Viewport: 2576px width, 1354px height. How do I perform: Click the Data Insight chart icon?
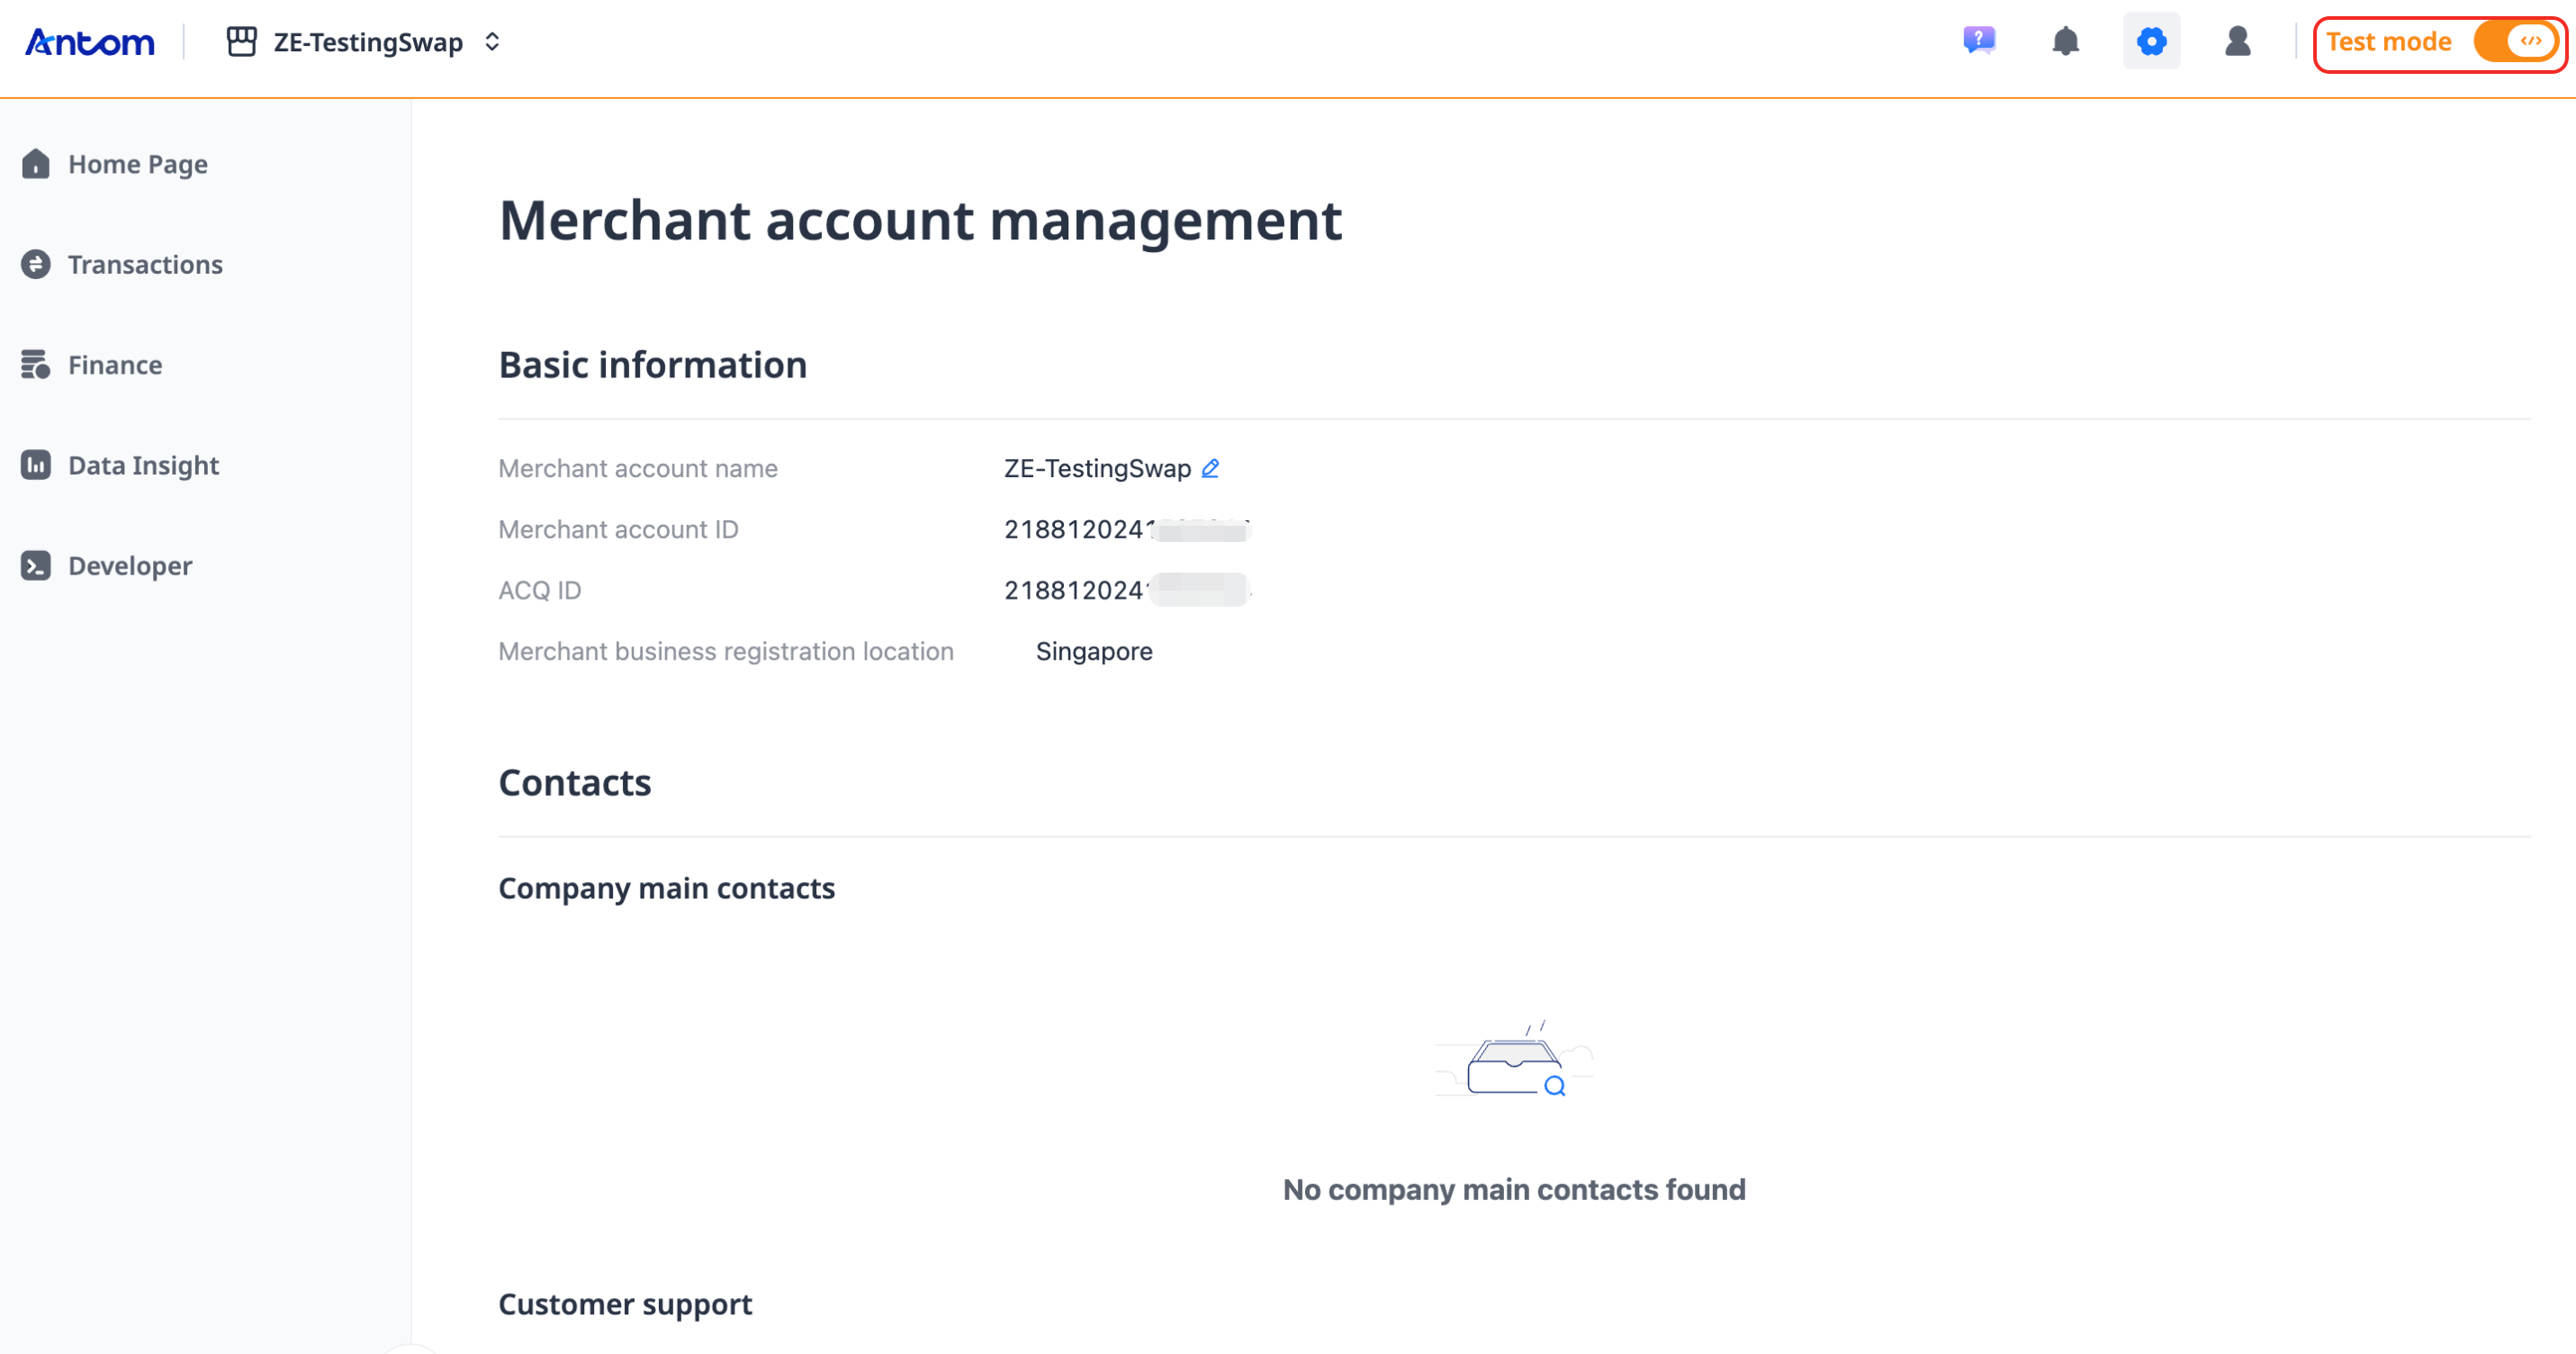point(36,465)
